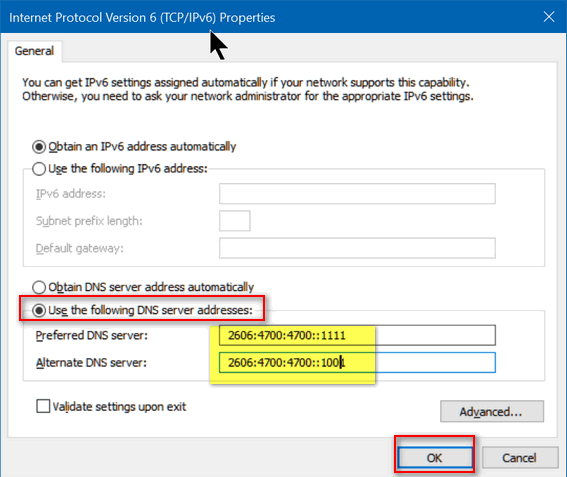
Task: Click the Preferred DNS server label
Action: (92, 336)
